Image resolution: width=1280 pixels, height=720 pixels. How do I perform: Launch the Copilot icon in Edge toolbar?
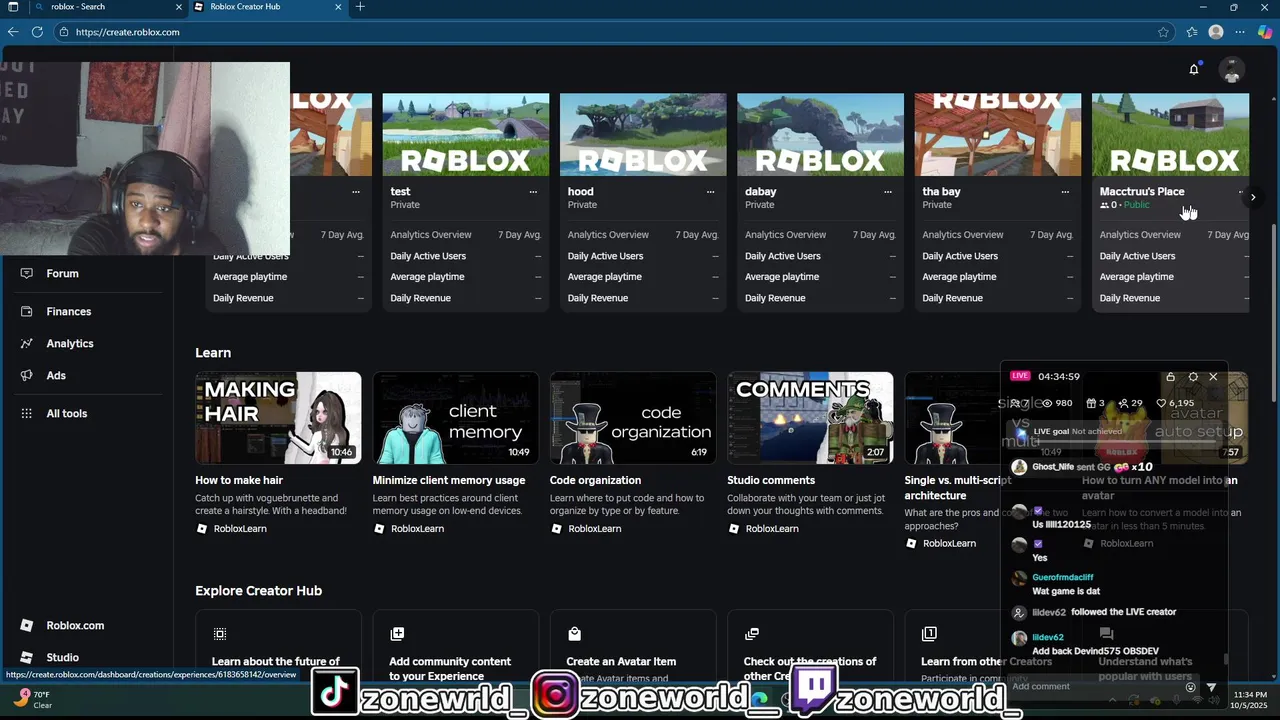coord(1265,32)
